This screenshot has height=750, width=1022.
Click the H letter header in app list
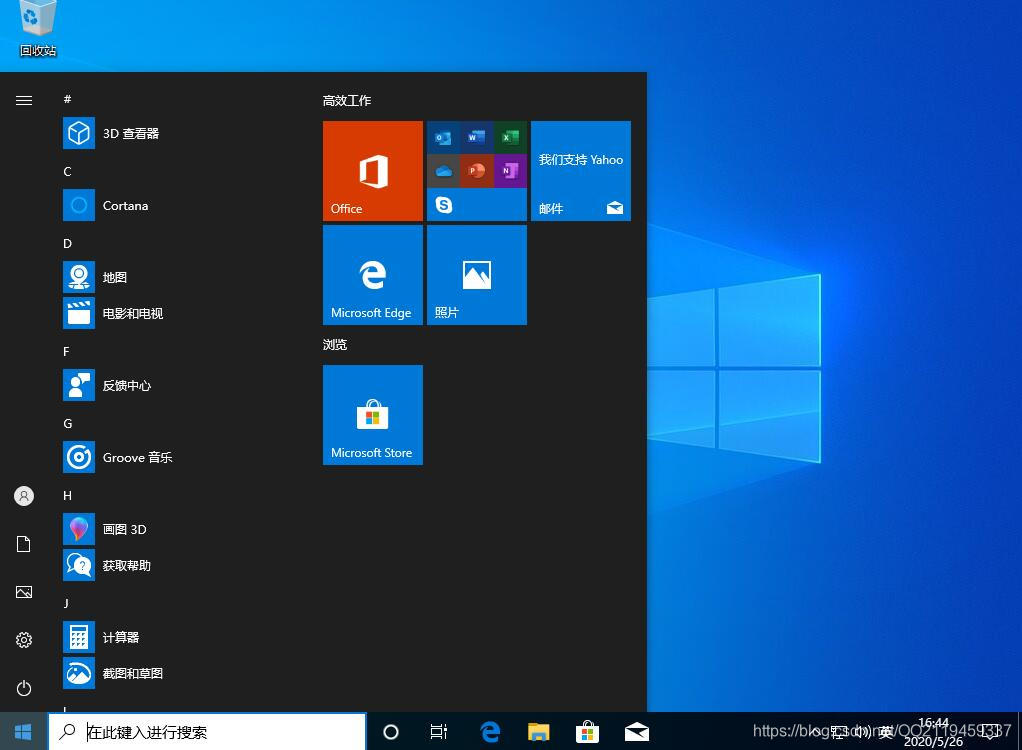[x=67, y=496]
